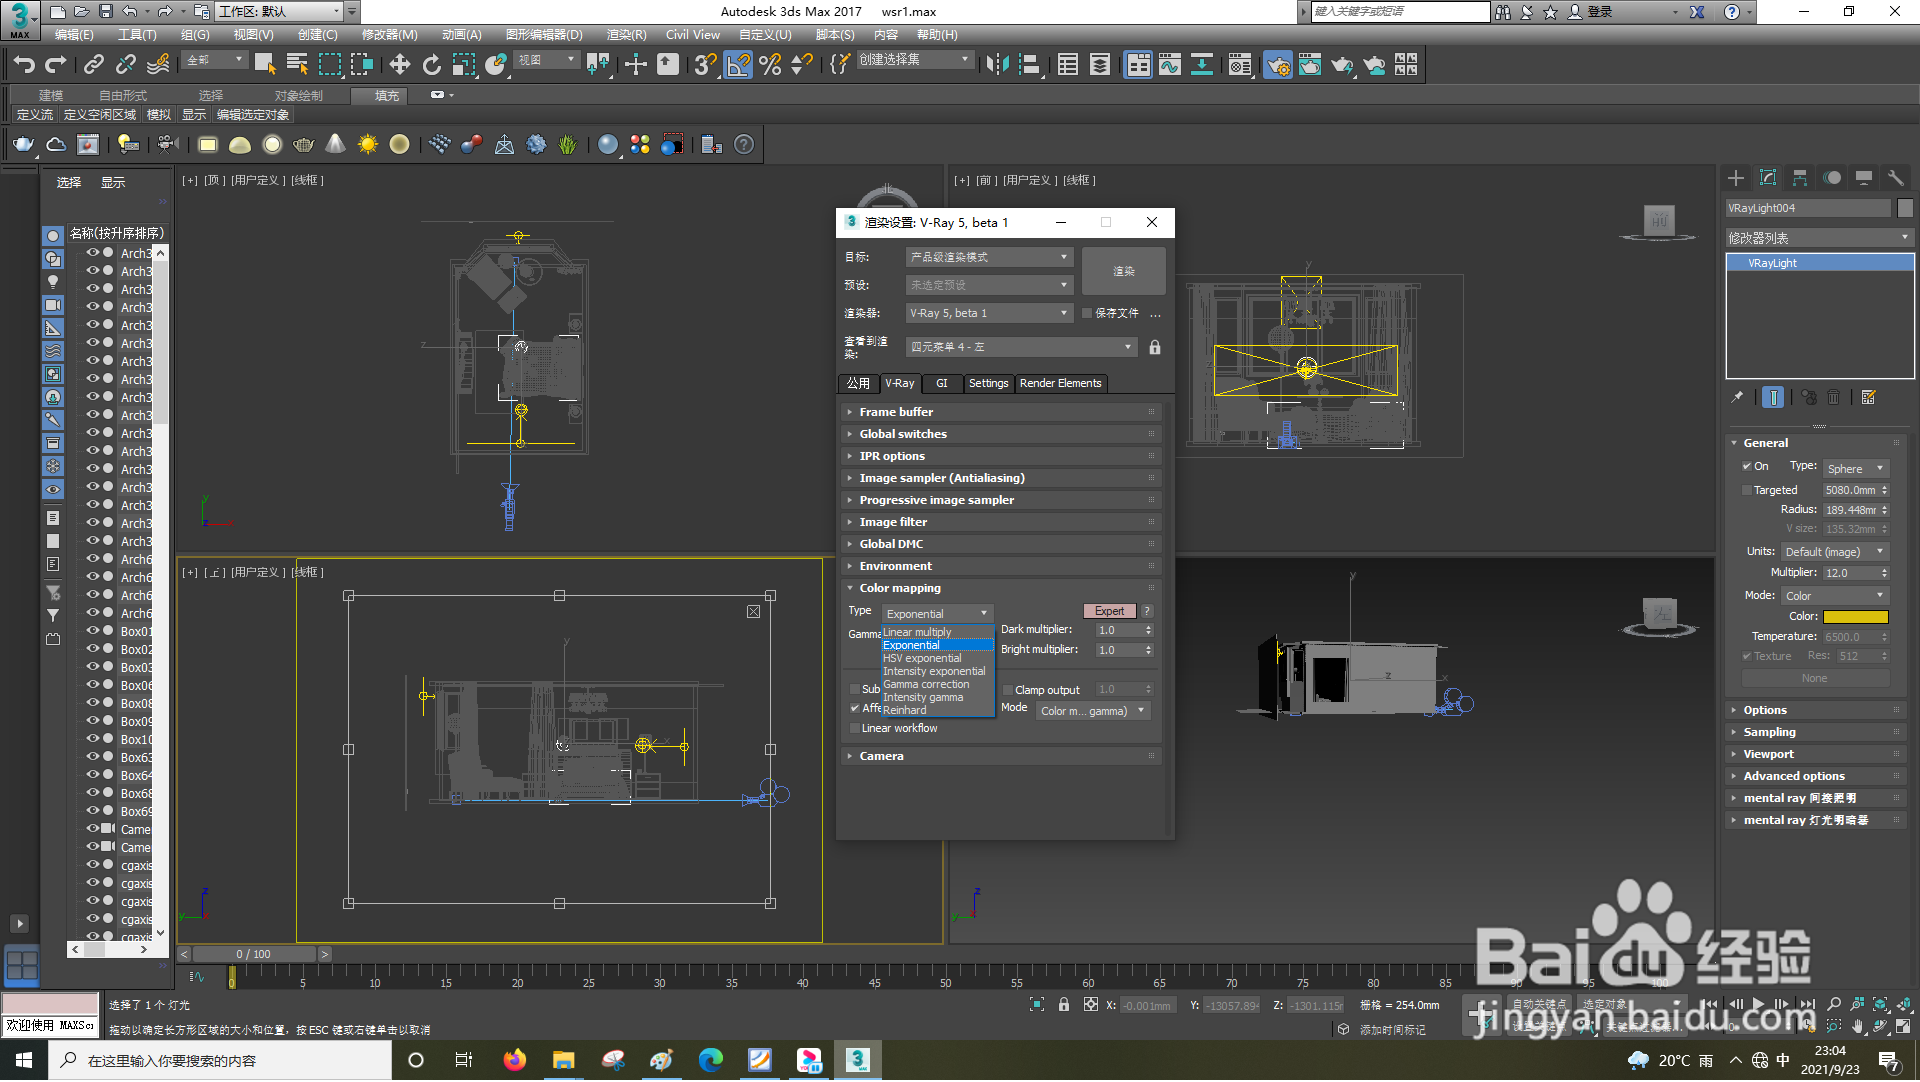Click the Pin Stack icon below modifier list
The height and width of the screenshot is (1082, 1920).
tap(1738, 398)
